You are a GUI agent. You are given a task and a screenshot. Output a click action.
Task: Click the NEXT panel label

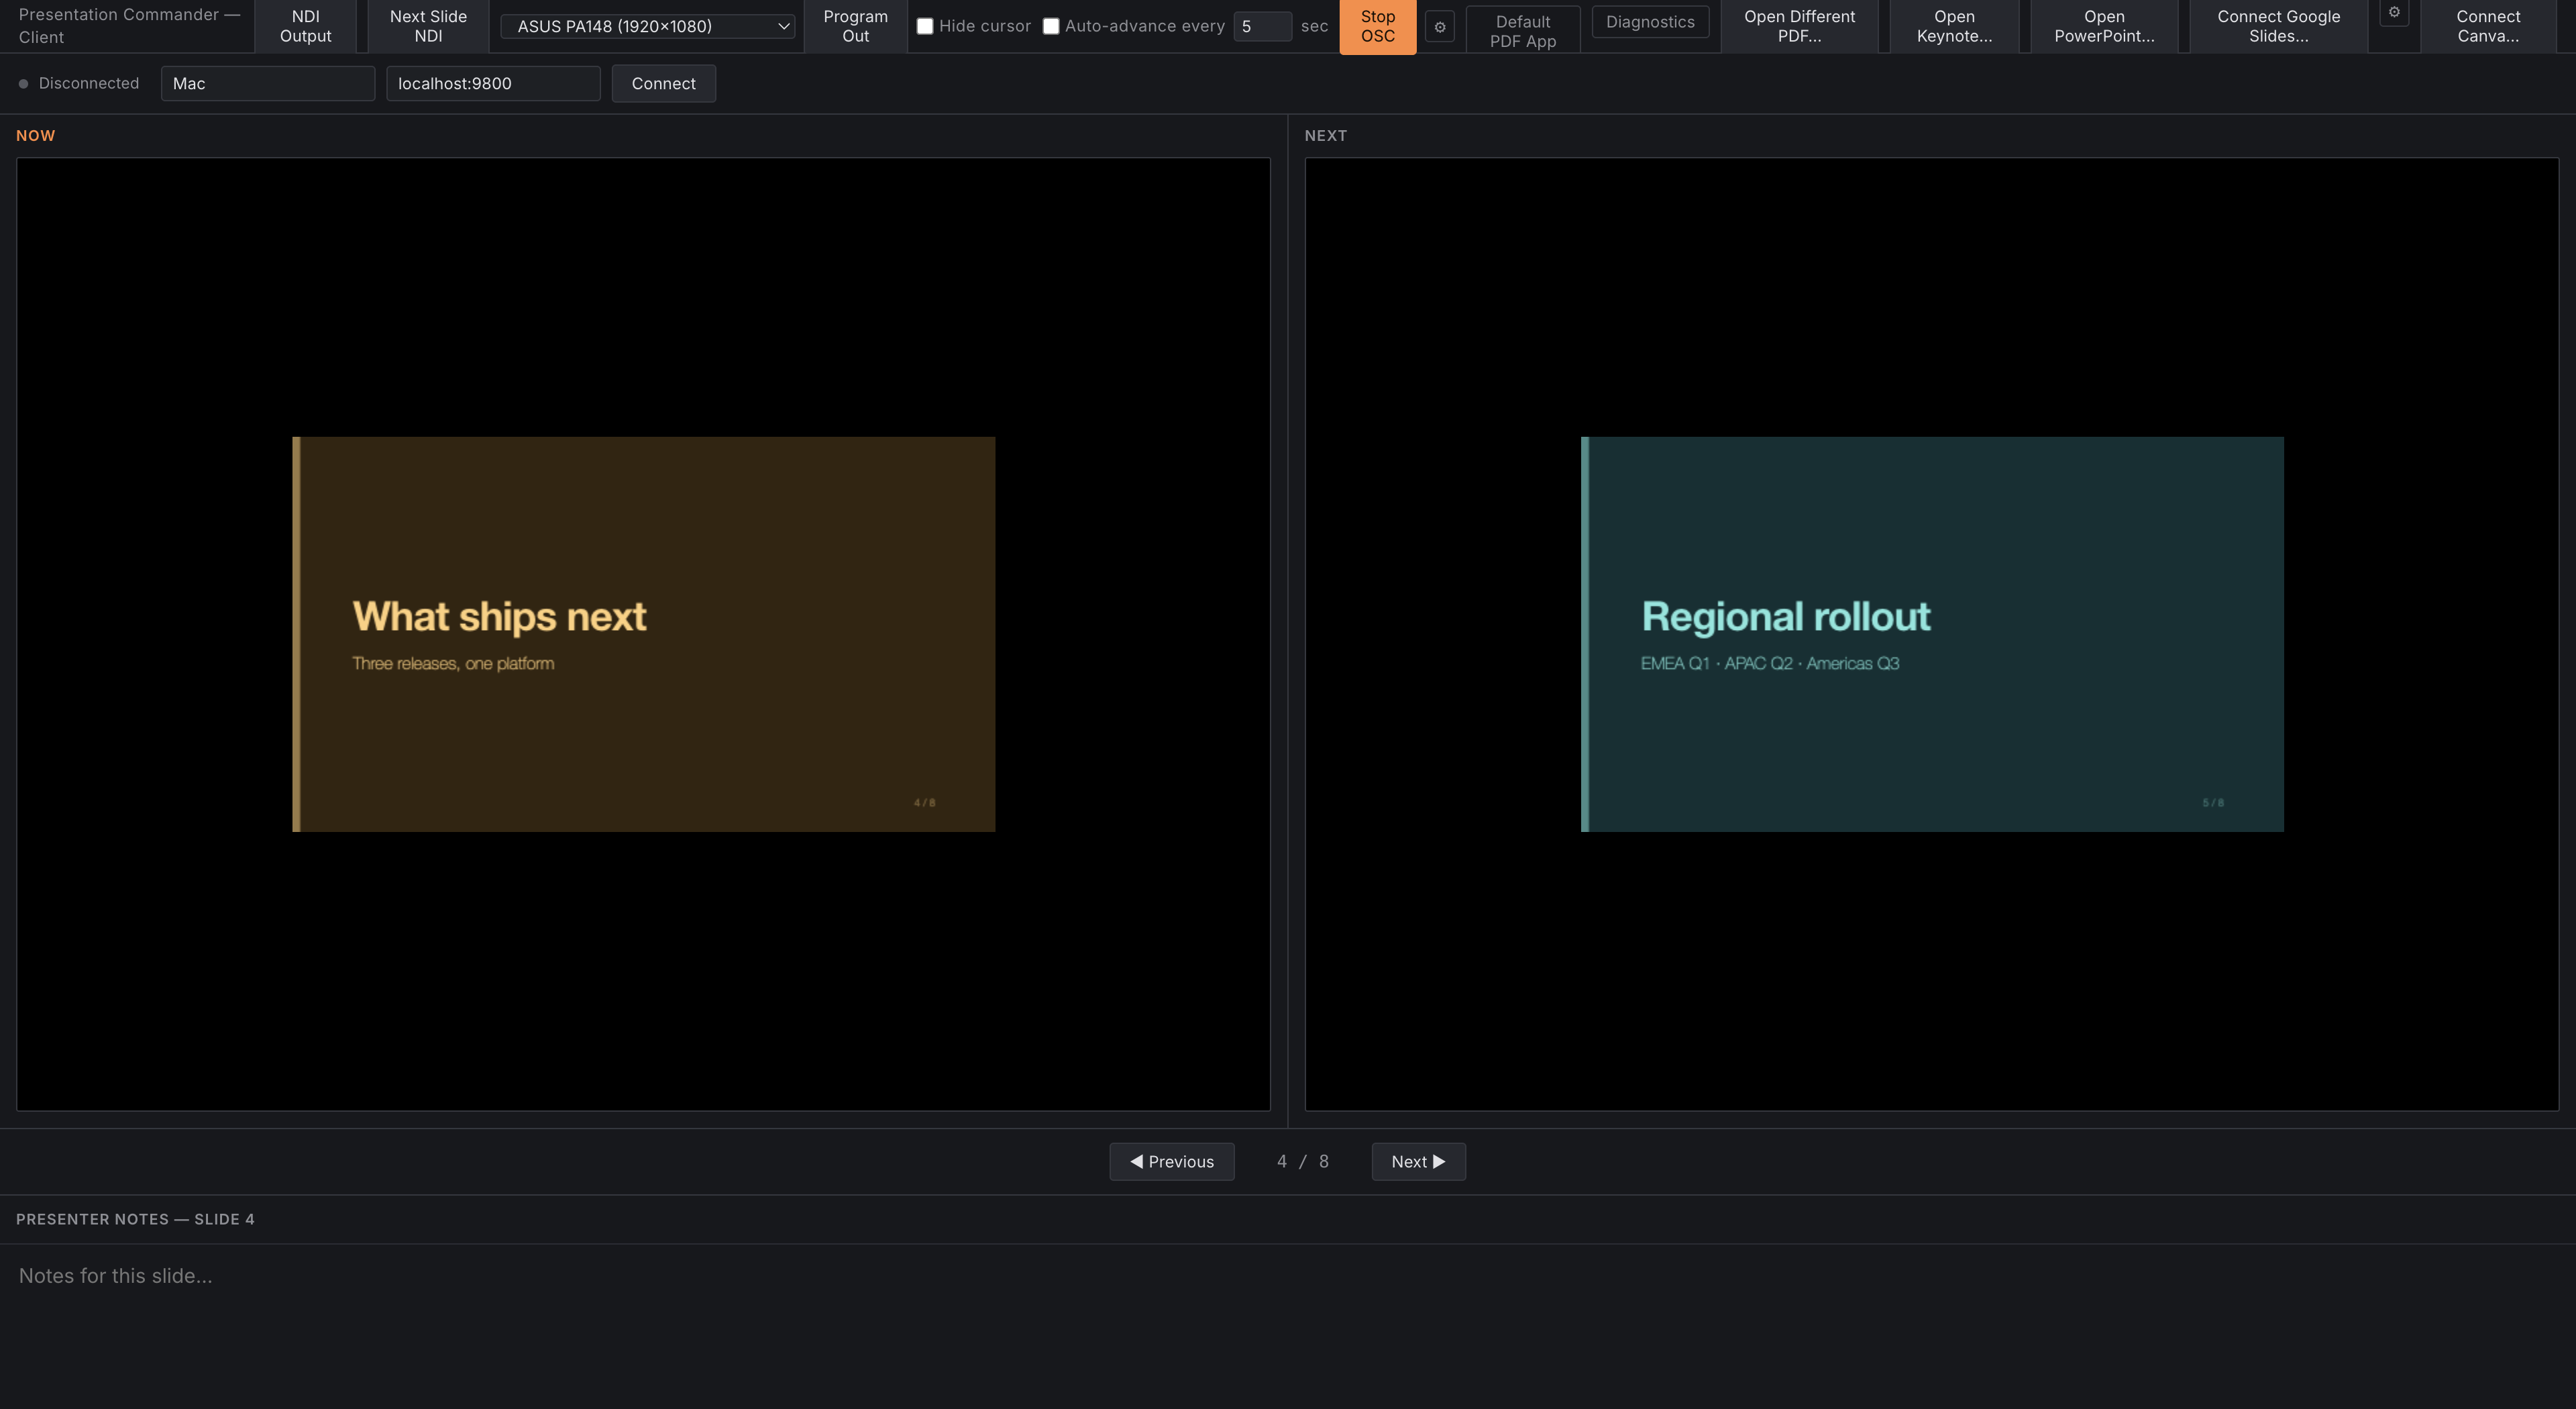[1325, 135]
